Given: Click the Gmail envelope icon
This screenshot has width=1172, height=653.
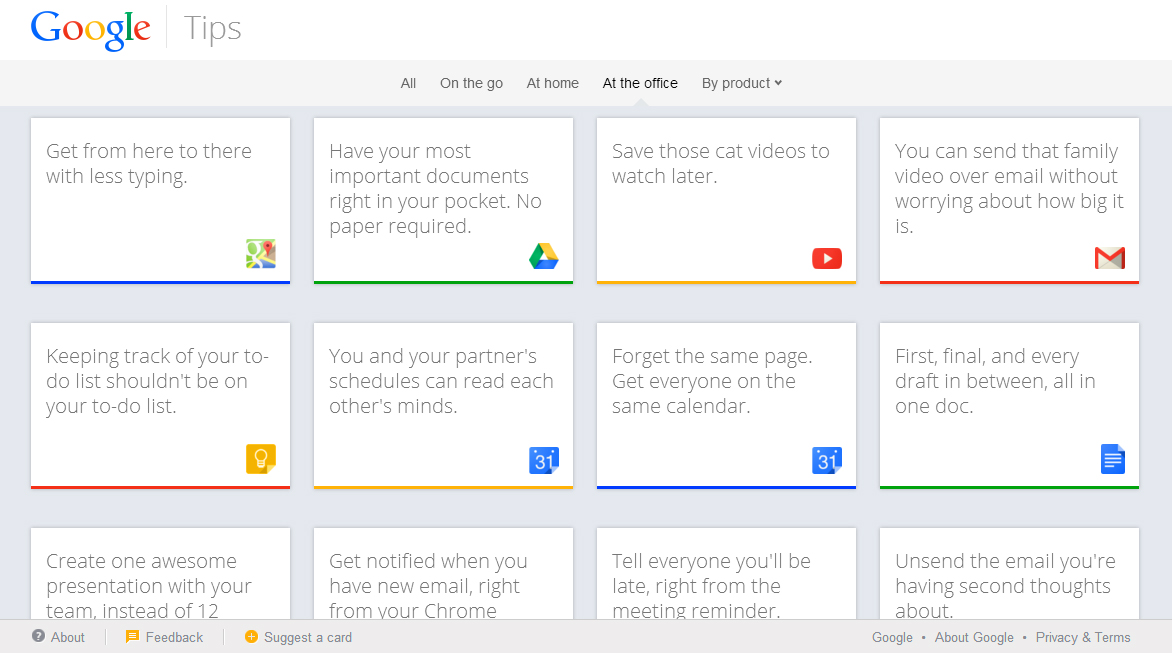Looking at the screenshot, I should 1110,258.
